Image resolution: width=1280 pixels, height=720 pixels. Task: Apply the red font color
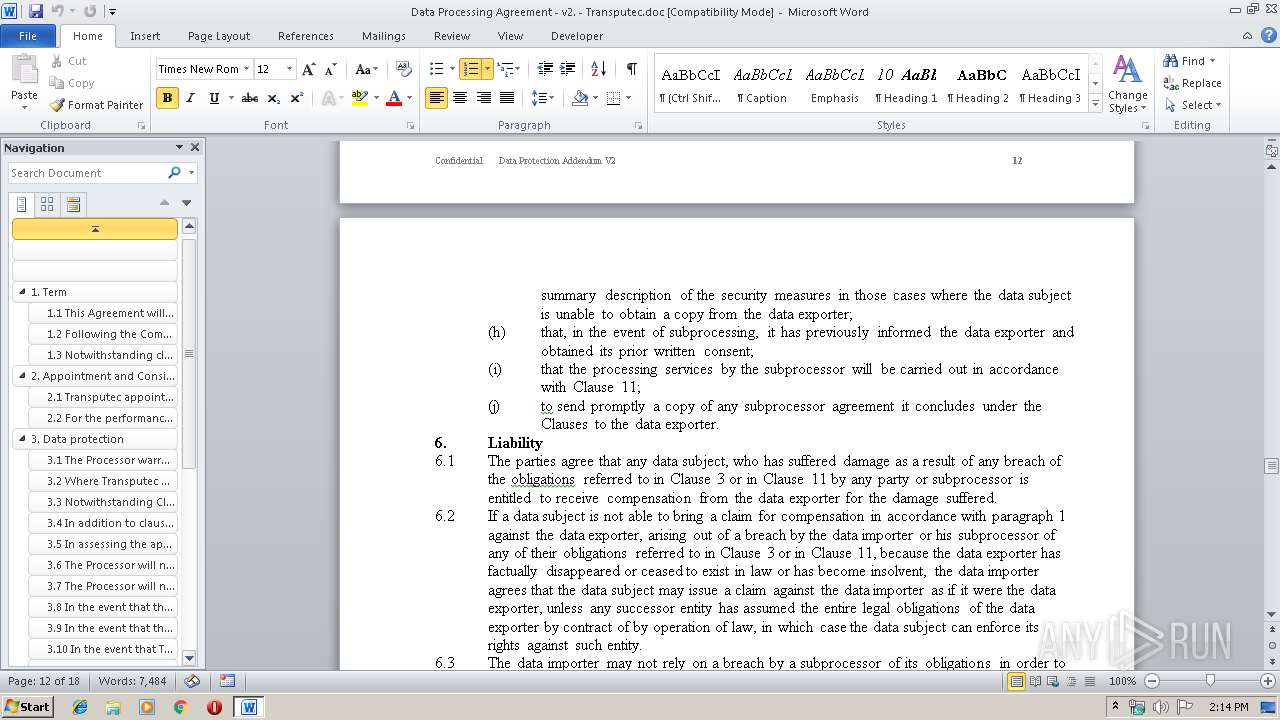[x=394, y=98]
